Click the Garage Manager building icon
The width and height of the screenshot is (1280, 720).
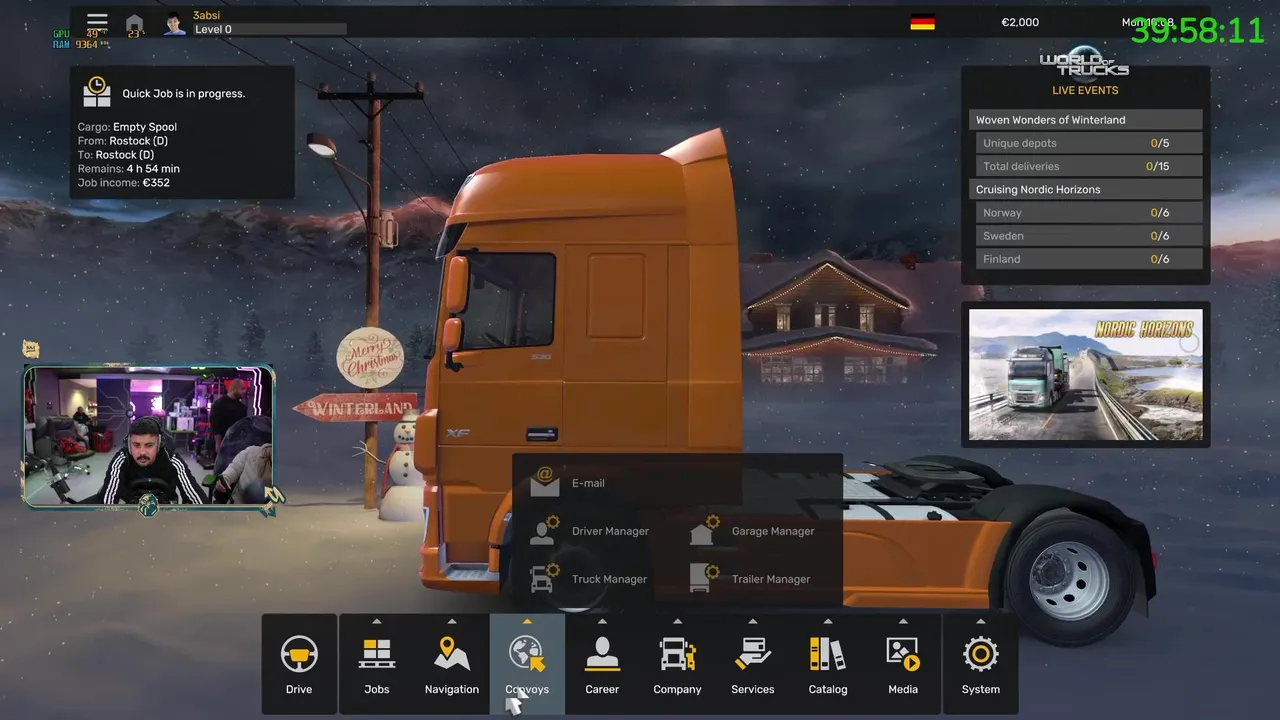(704, 530)
